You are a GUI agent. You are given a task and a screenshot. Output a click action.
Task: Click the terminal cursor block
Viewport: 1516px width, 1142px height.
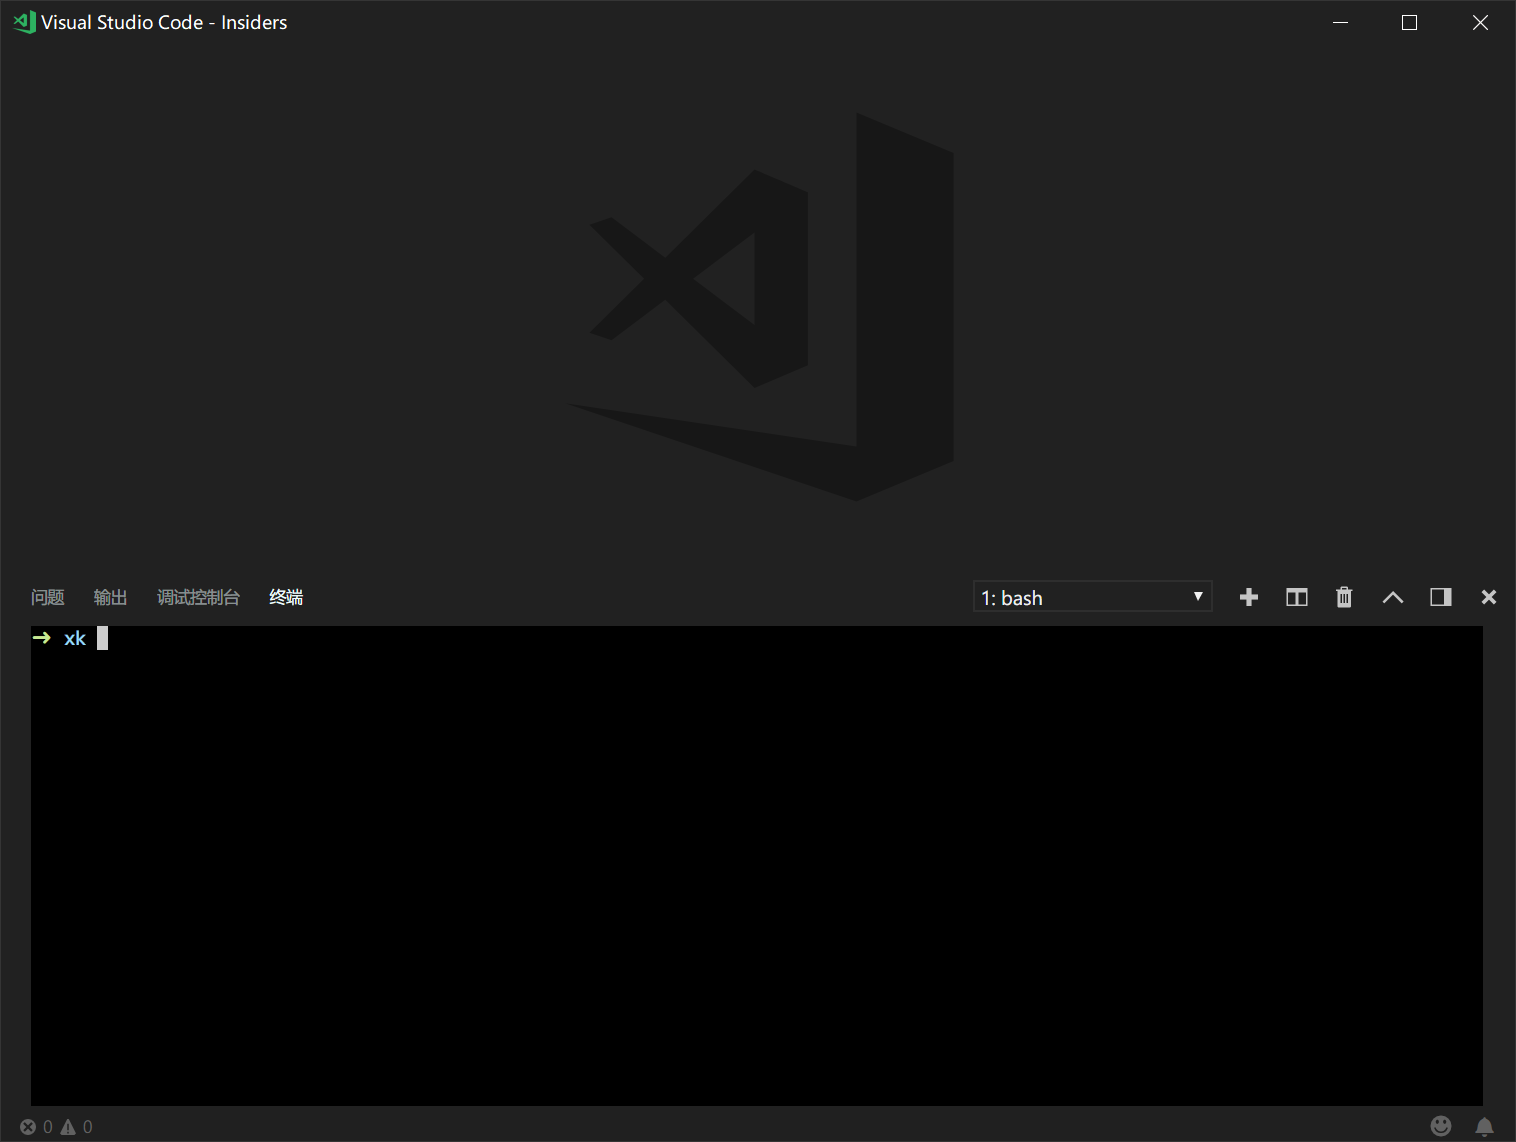(x=101, y=638)
